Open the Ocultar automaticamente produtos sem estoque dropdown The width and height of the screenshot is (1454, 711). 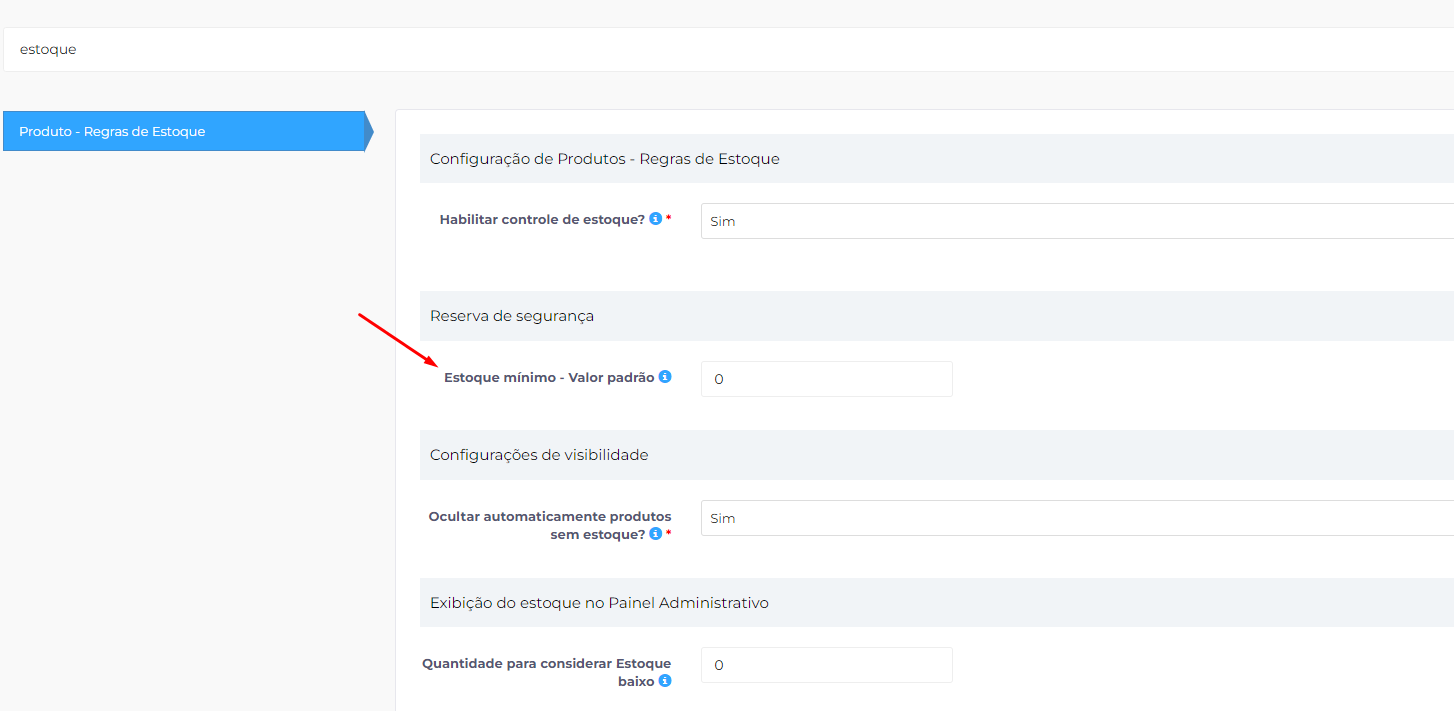[x=1077, y=518]
